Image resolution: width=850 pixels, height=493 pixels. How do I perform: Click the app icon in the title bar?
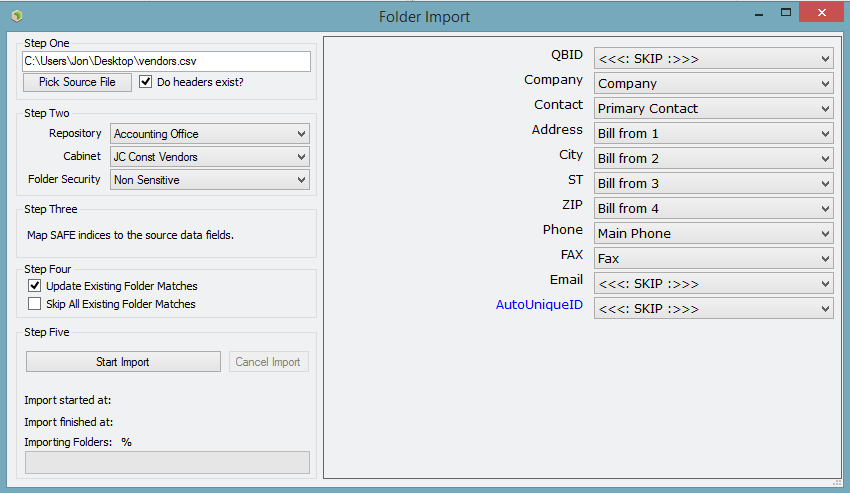pos(17,16)
